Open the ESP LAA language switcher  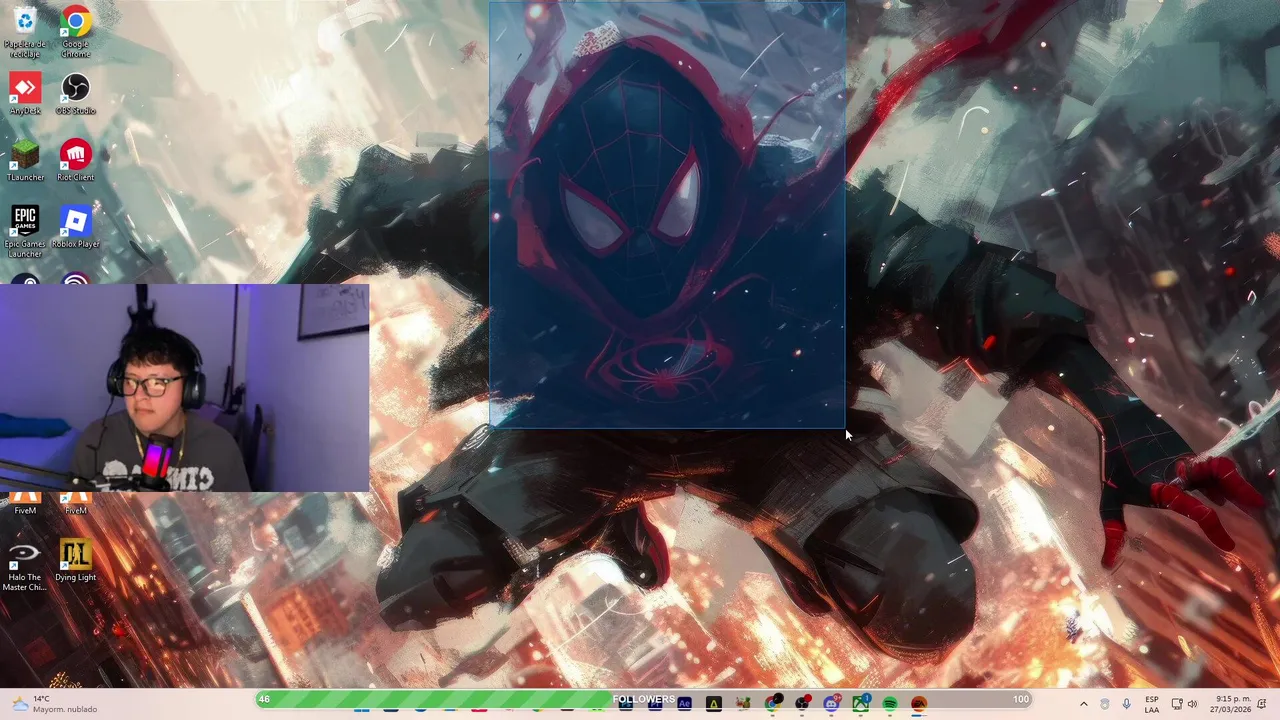tap(1152, 704)
